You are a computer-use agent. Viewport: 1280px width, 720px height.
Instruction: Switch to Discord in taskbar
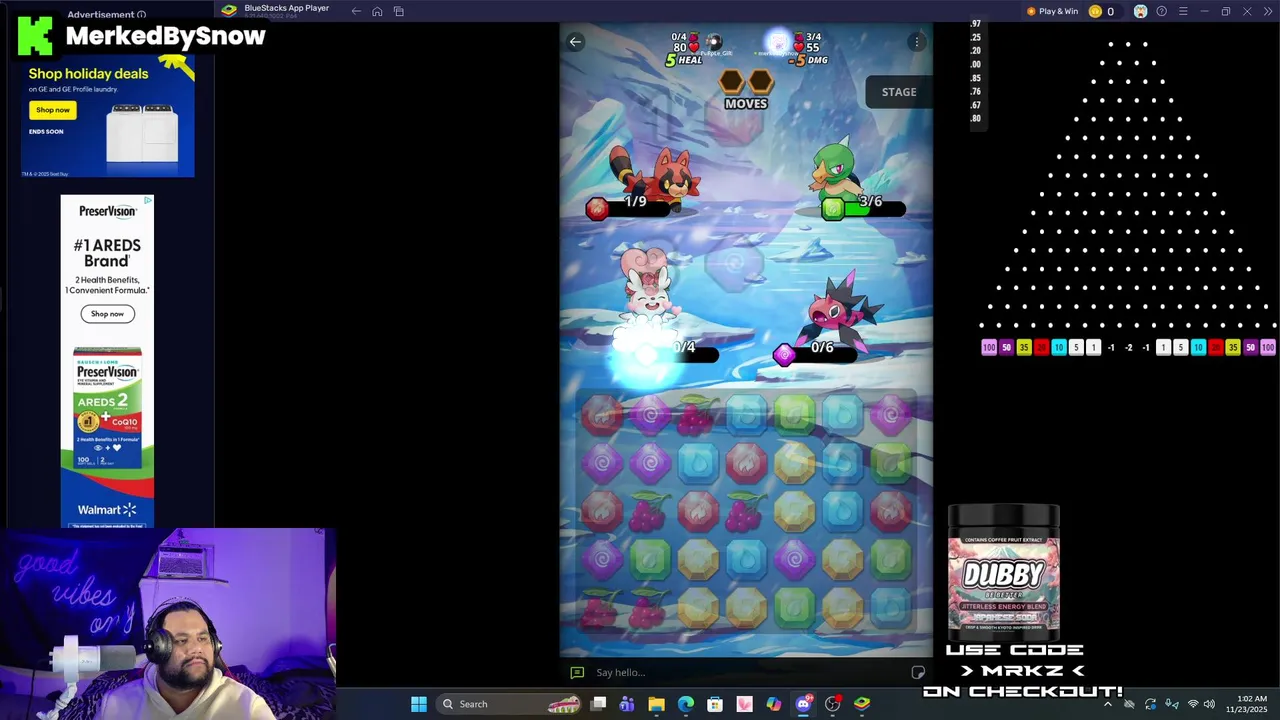pos(803,704)
